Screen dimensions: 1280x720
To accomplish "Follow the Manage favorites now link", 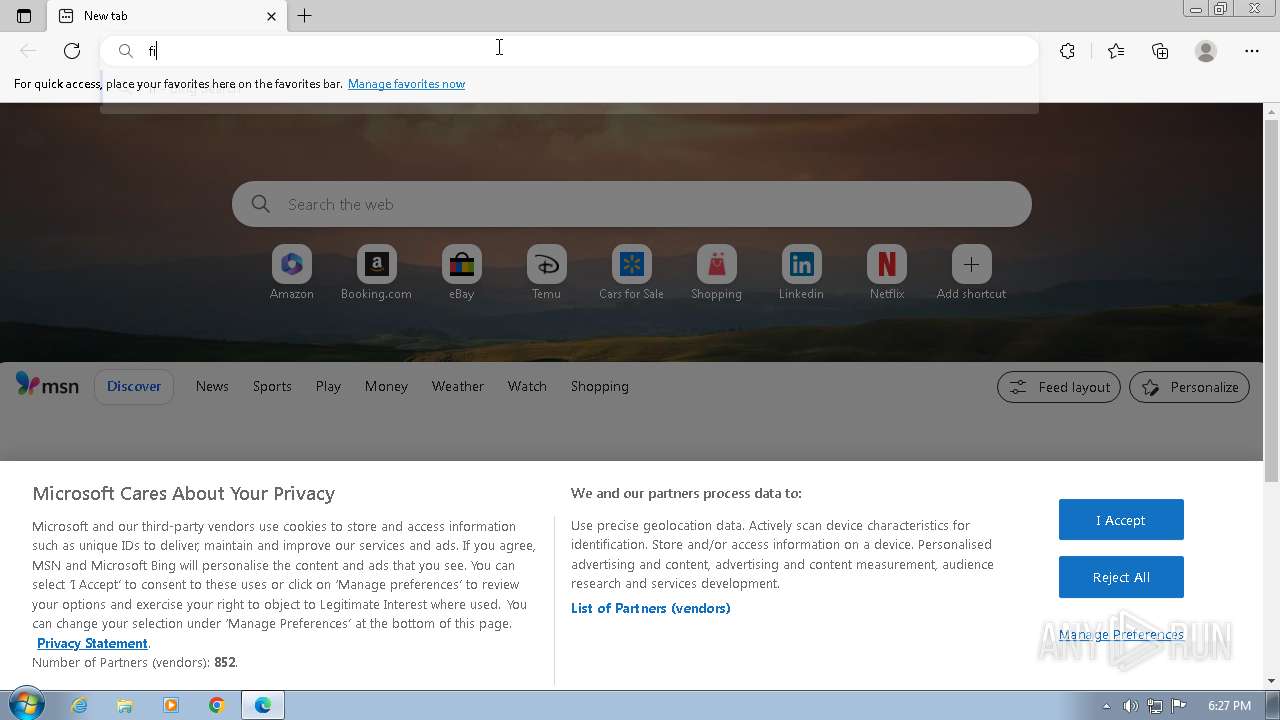I will (406, 84).
